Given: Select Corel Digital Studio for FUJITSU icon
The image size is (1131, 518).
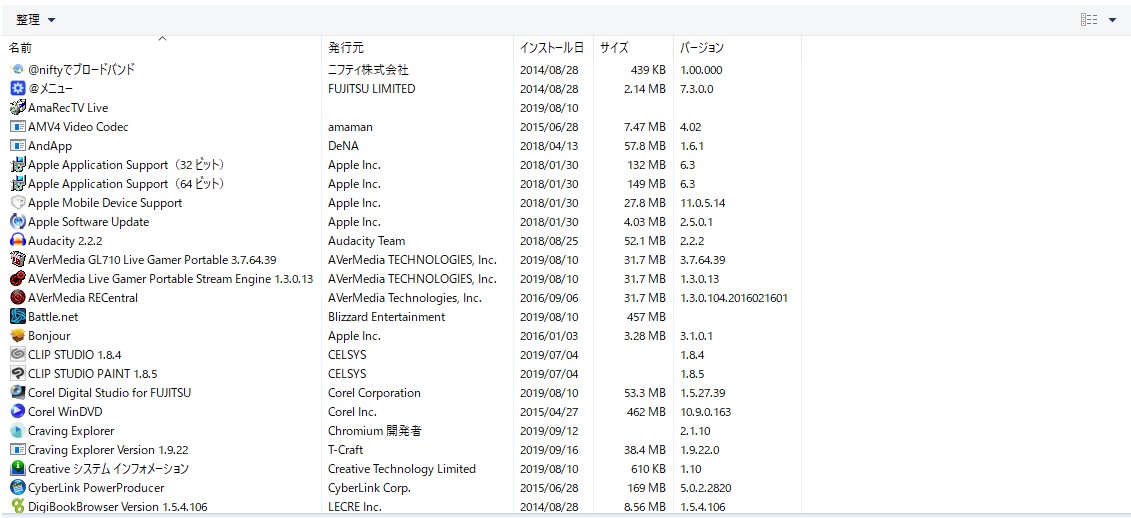Looking at the screenshot, I should [x=18, y=392].
